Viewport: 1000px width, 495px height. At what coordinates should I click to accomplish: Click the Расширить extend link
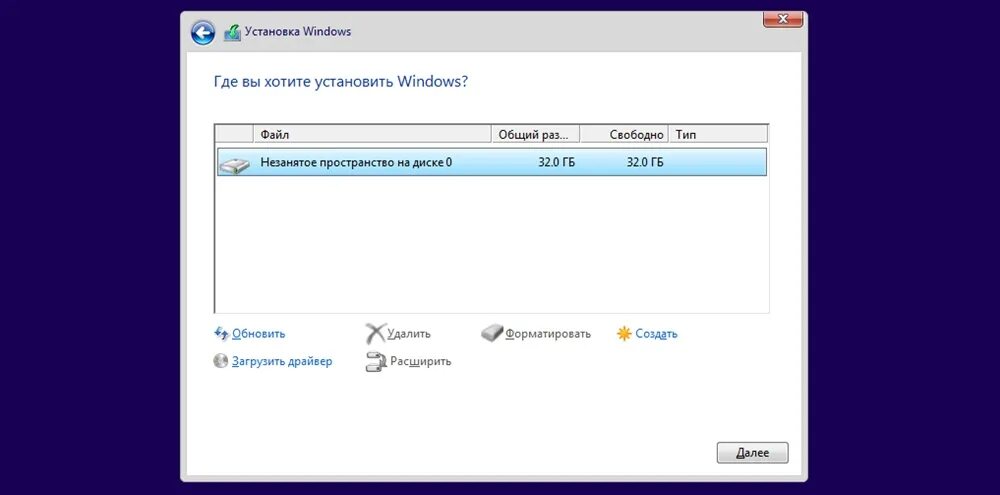coord(420,361)
